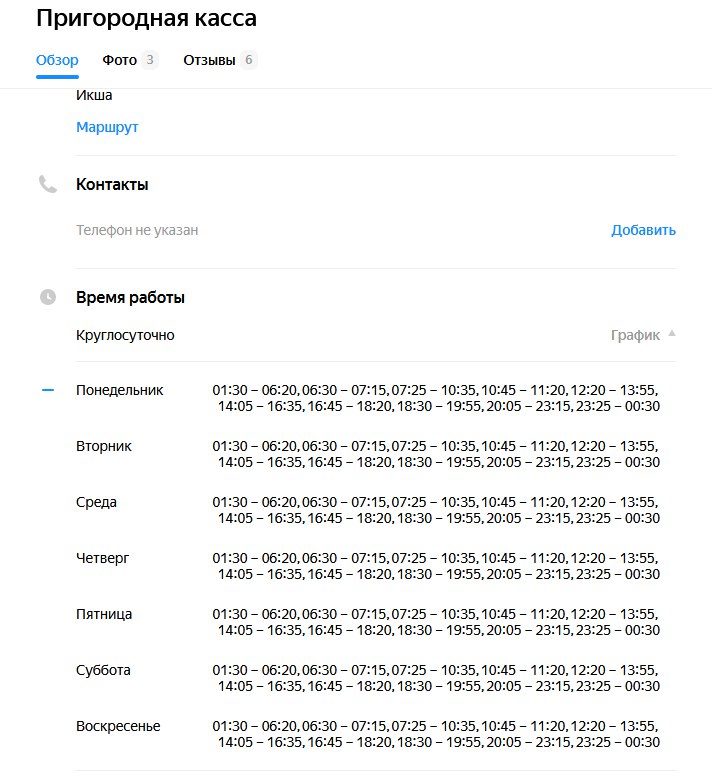712x773 pixels.
Task: Click Круглосуточно working hours summary
Action: click(x=125, y=335)
